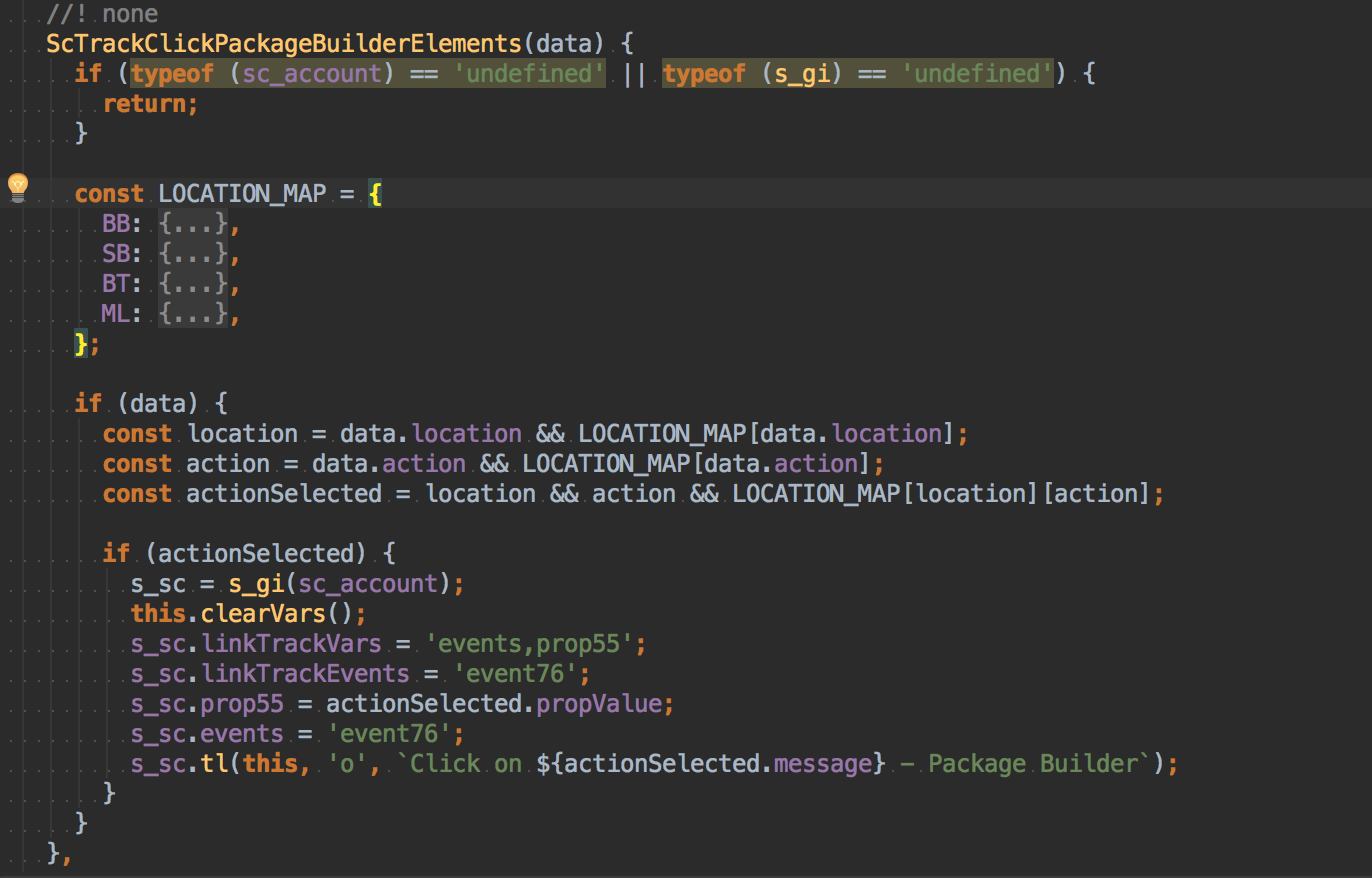Unfold the BT object block

pos(193,284)
